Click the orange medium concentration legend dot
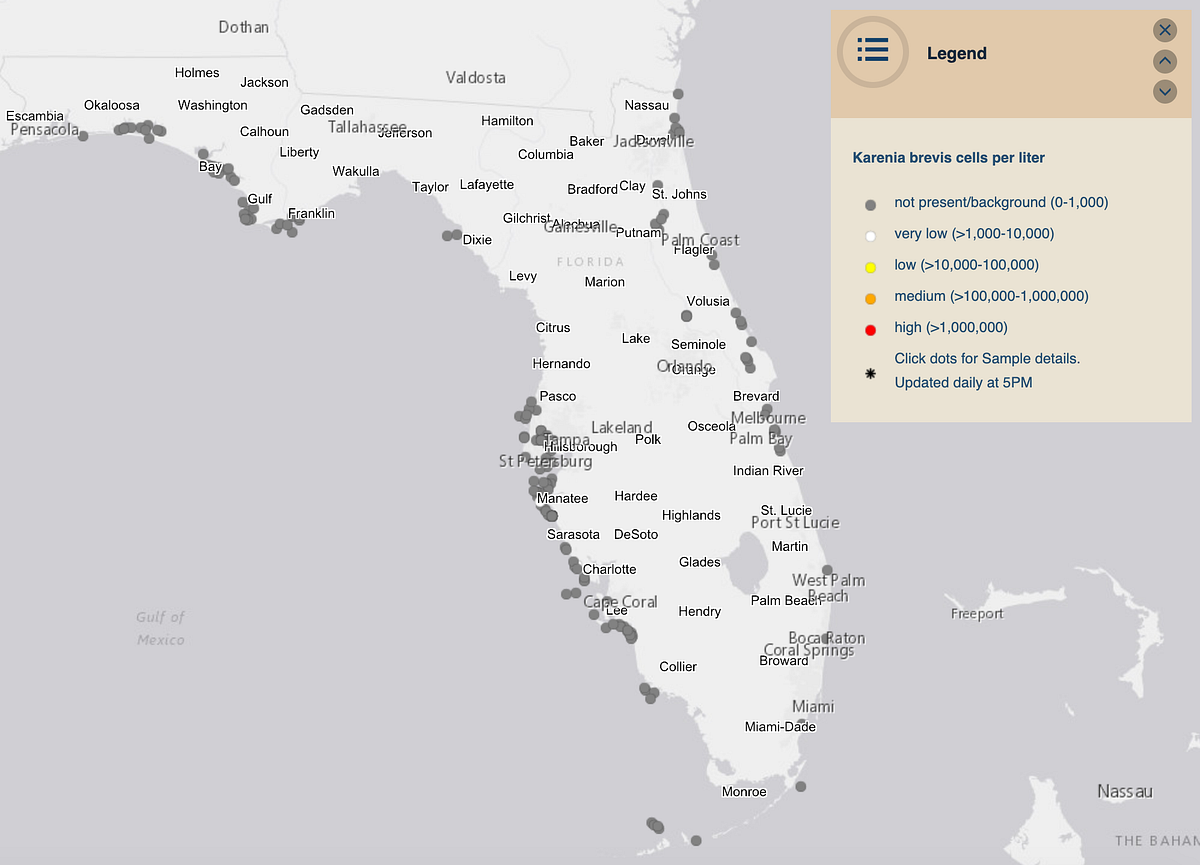The width and height of the screenshot is (1200, 865). click(x=871, y=297)
